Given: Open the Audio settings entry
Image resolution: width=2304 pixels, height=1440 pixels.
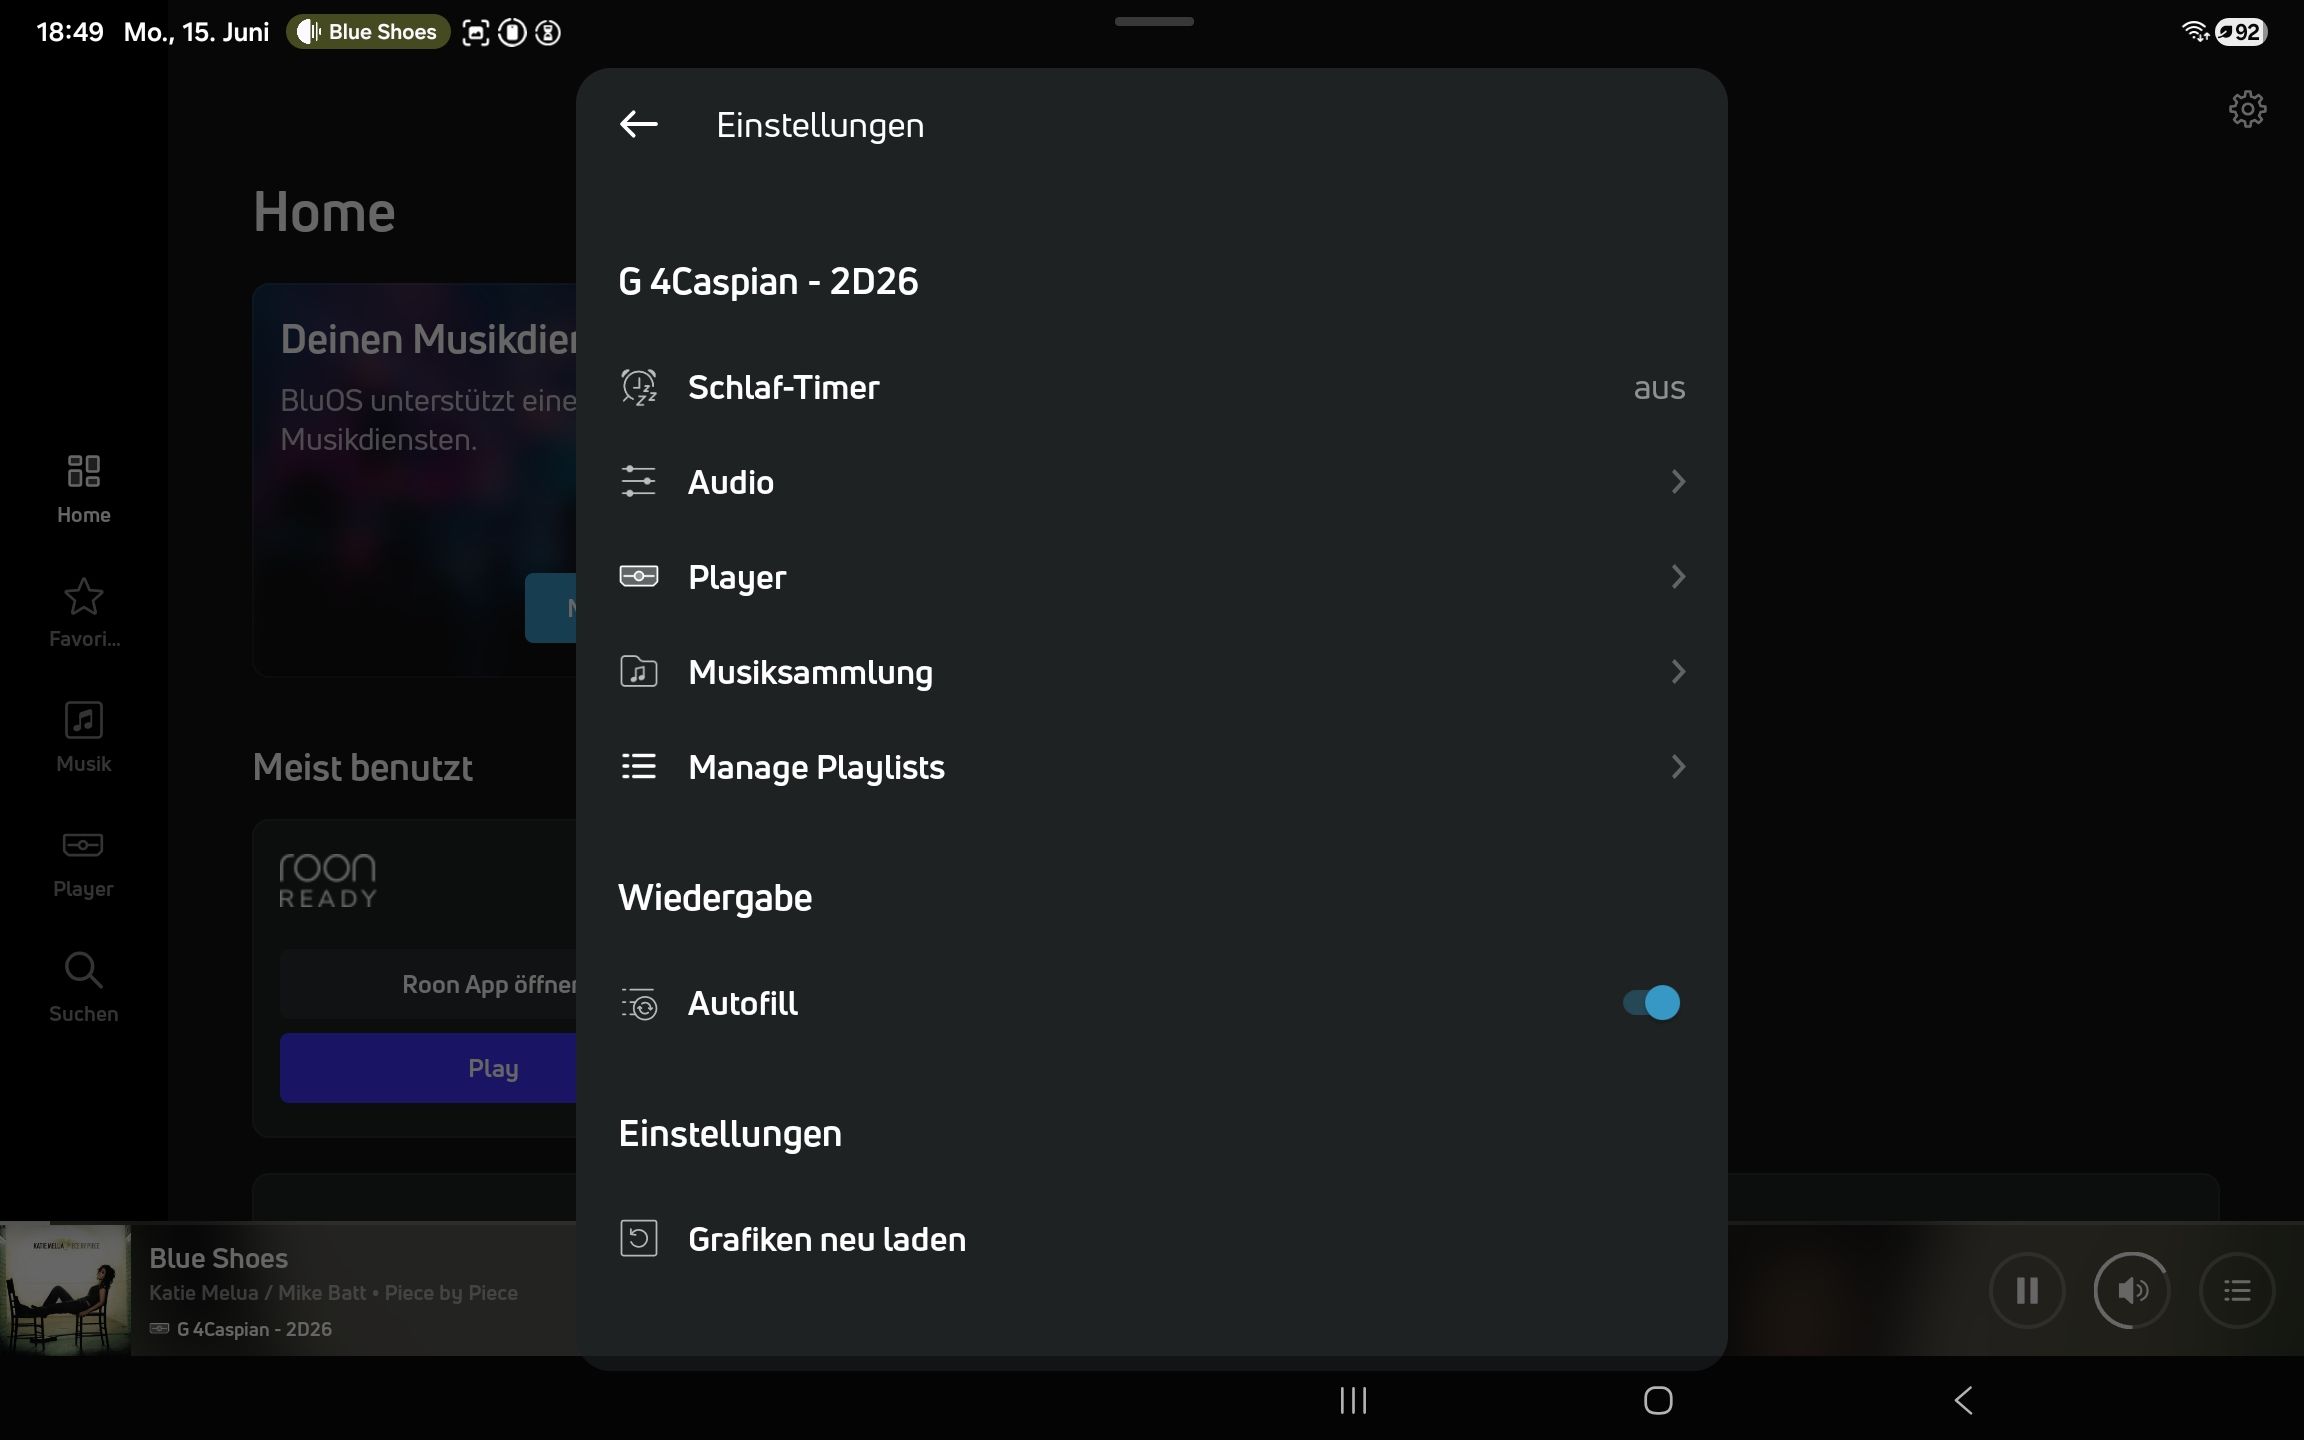Looking at the screenshot, I should point(1152,482).
